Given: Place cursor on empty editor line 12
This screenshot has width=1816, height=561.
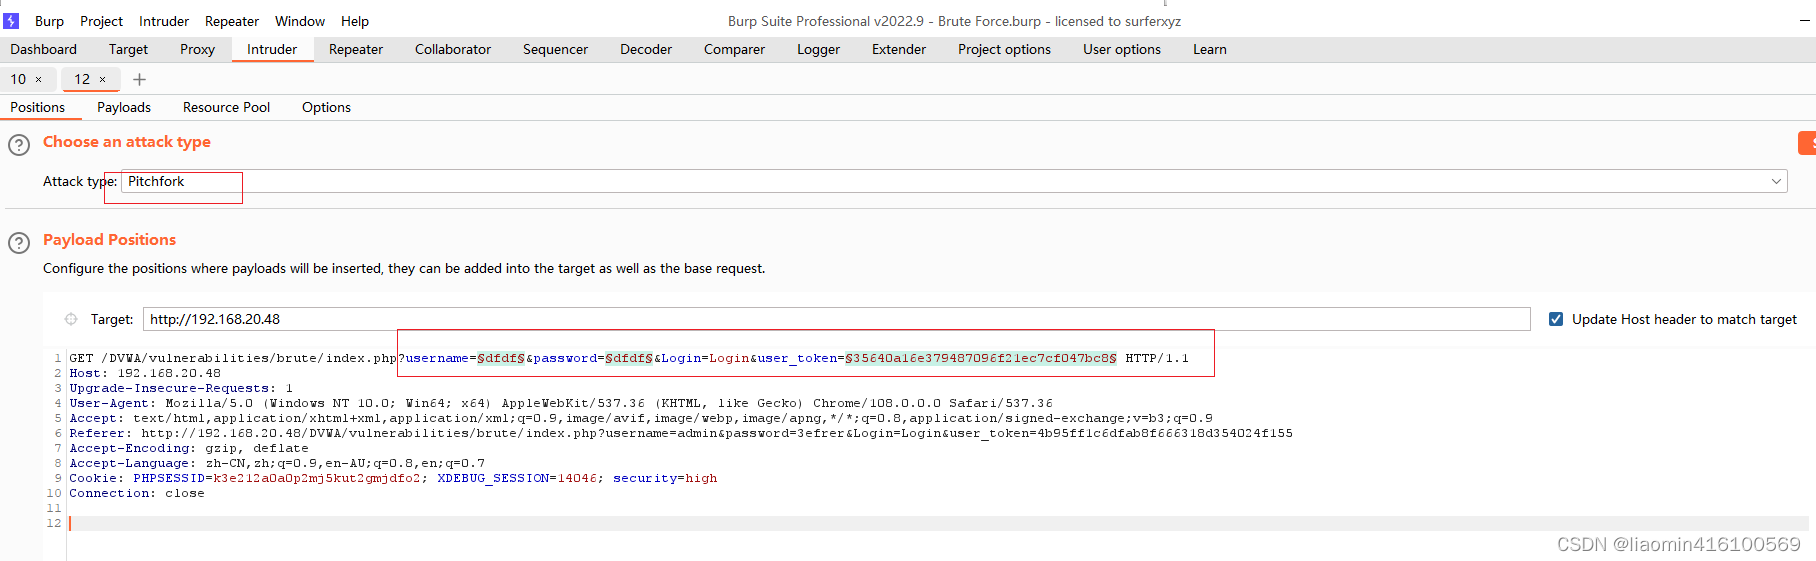Looking at the screenshot, I should coord(938,523).
